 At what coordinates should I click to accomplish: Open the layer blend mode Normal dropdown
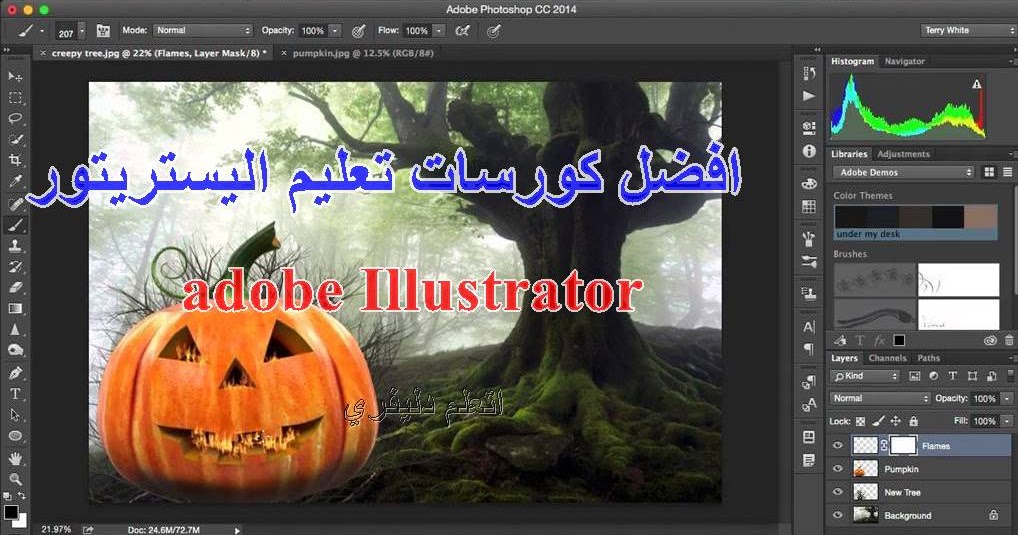(x=880, y=398)
